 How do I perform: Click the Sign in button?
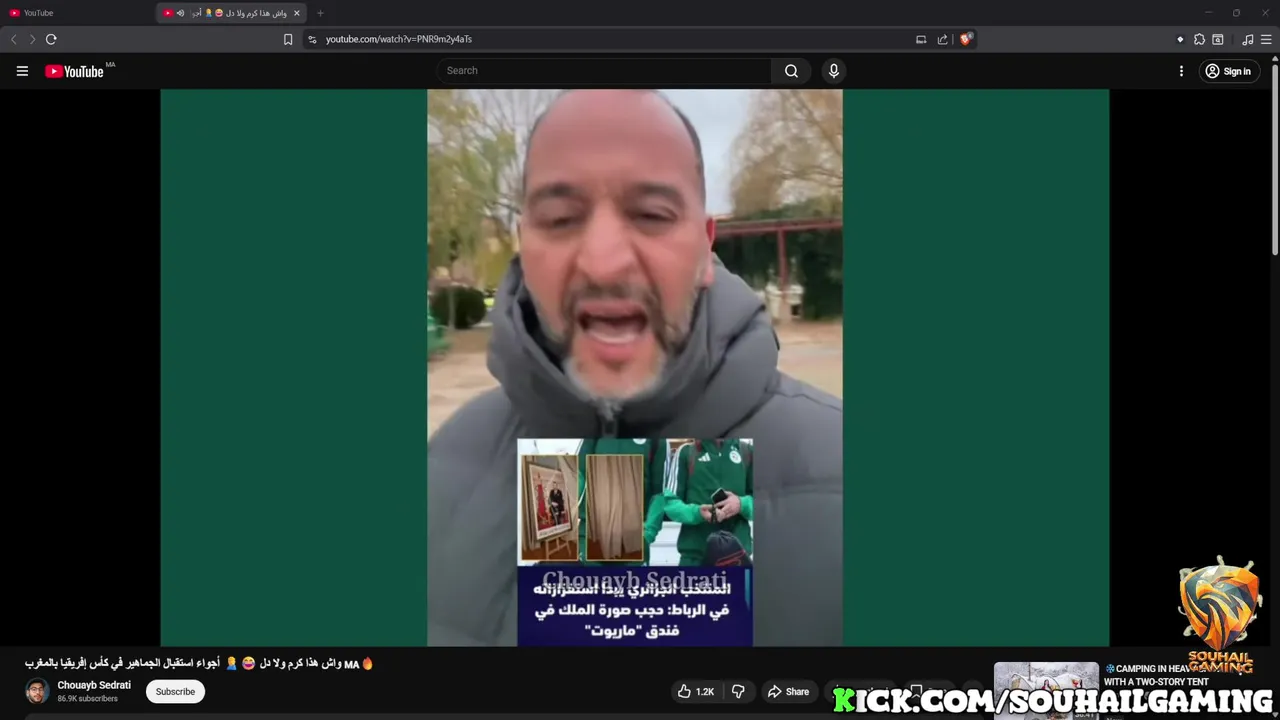point(1228,71)
